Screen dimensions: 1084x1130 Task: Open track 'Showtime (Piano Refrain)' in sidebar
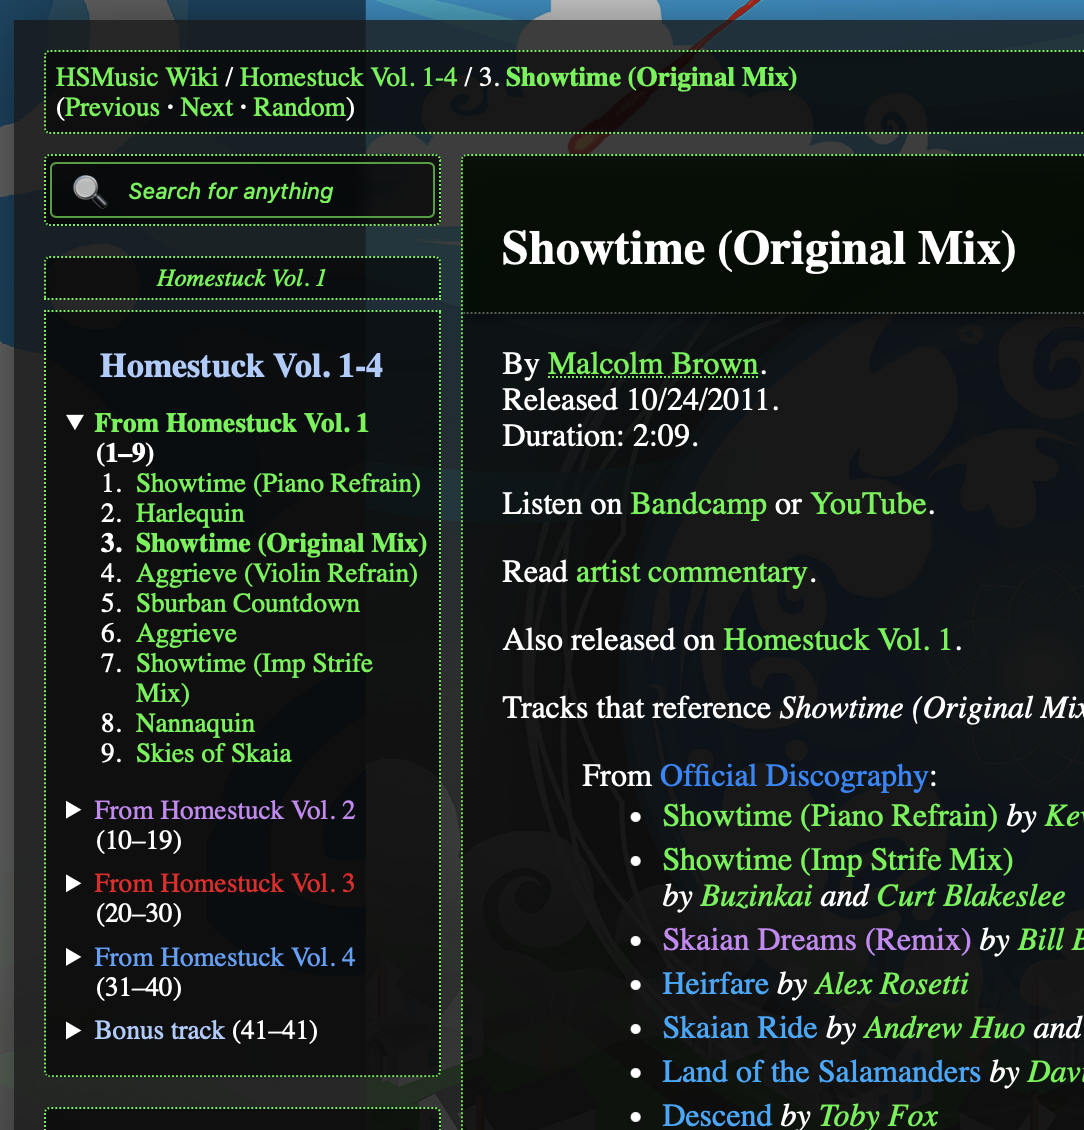pyautogui.click(x=278, y=483)
